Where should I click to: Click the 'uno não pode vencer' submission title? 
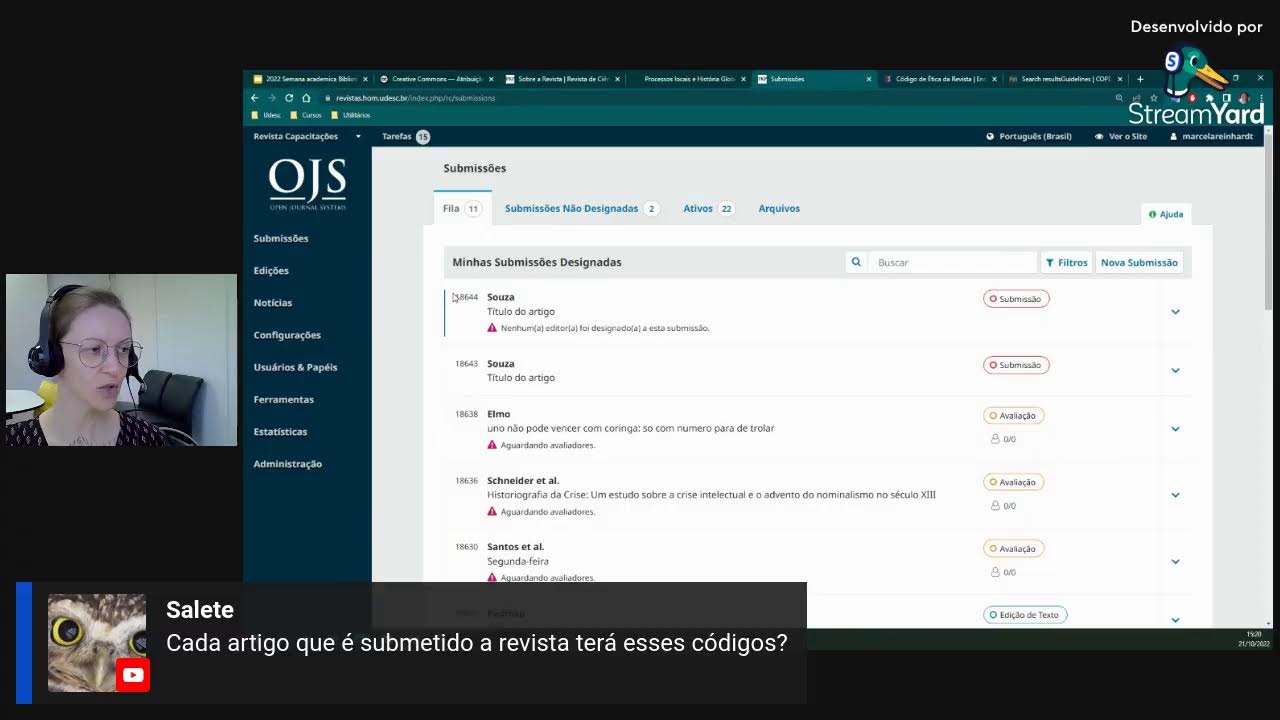click(x=631, y=428)
